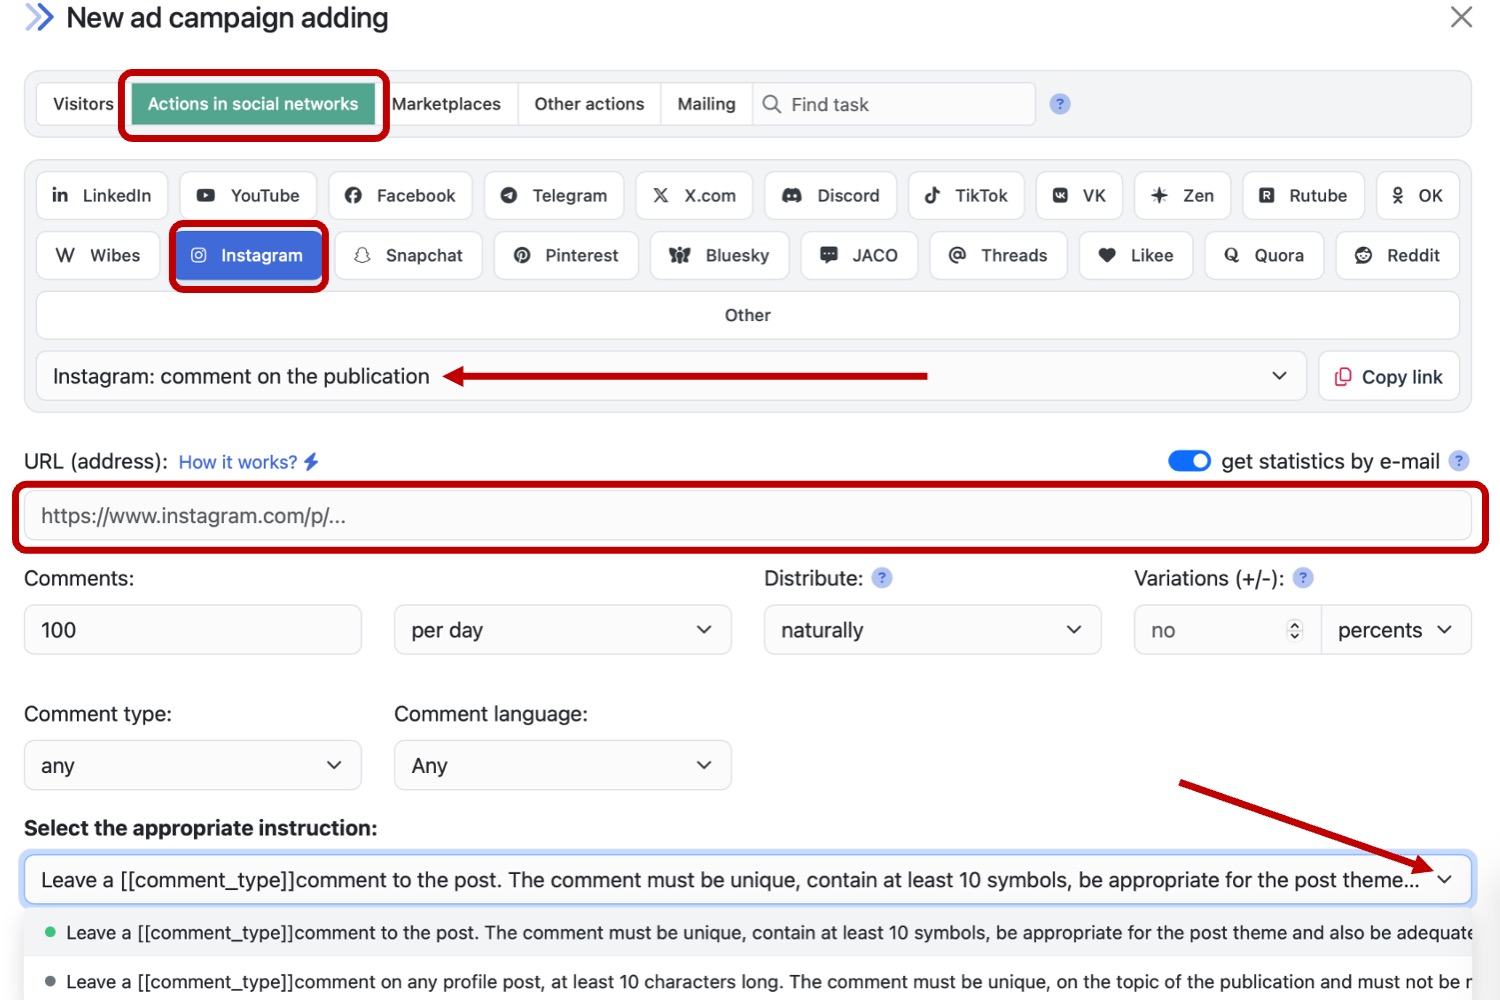1500x1000 pixels.
Task: Open the Mailing tab
Action: tap(706, 104)
